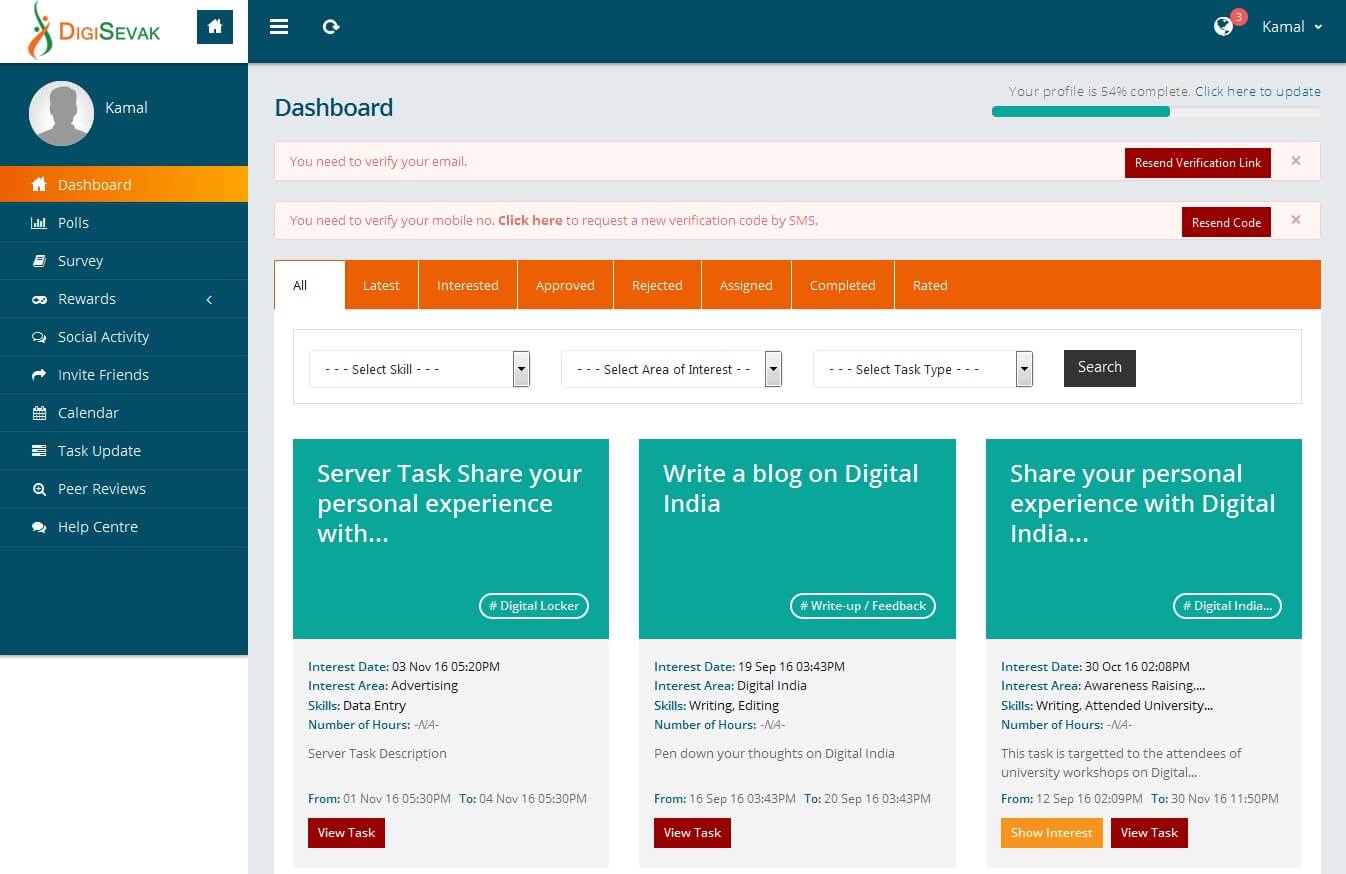
Task: Open Help Centre in the sidebar
Action: 97,527
